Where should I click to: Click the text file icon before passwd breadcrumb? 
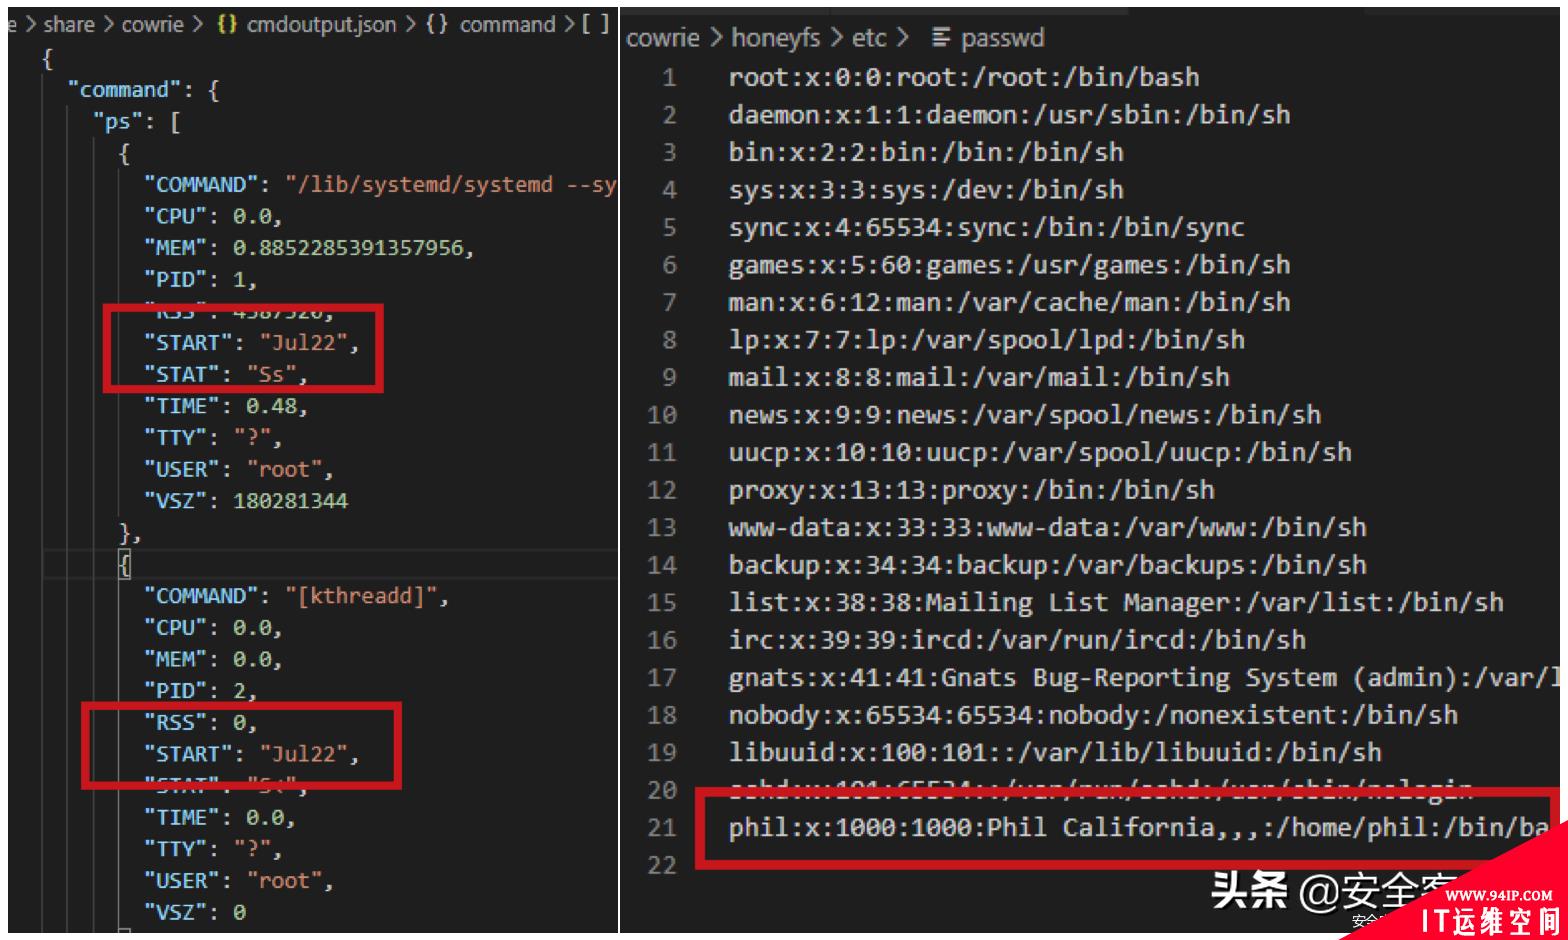coord(940,38)
